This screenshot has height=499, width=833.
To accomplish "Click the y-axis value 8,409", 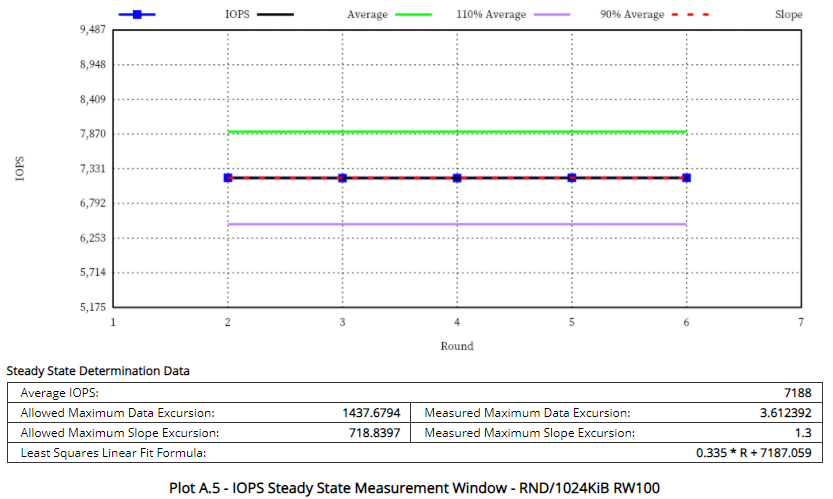I will point(93,99).
